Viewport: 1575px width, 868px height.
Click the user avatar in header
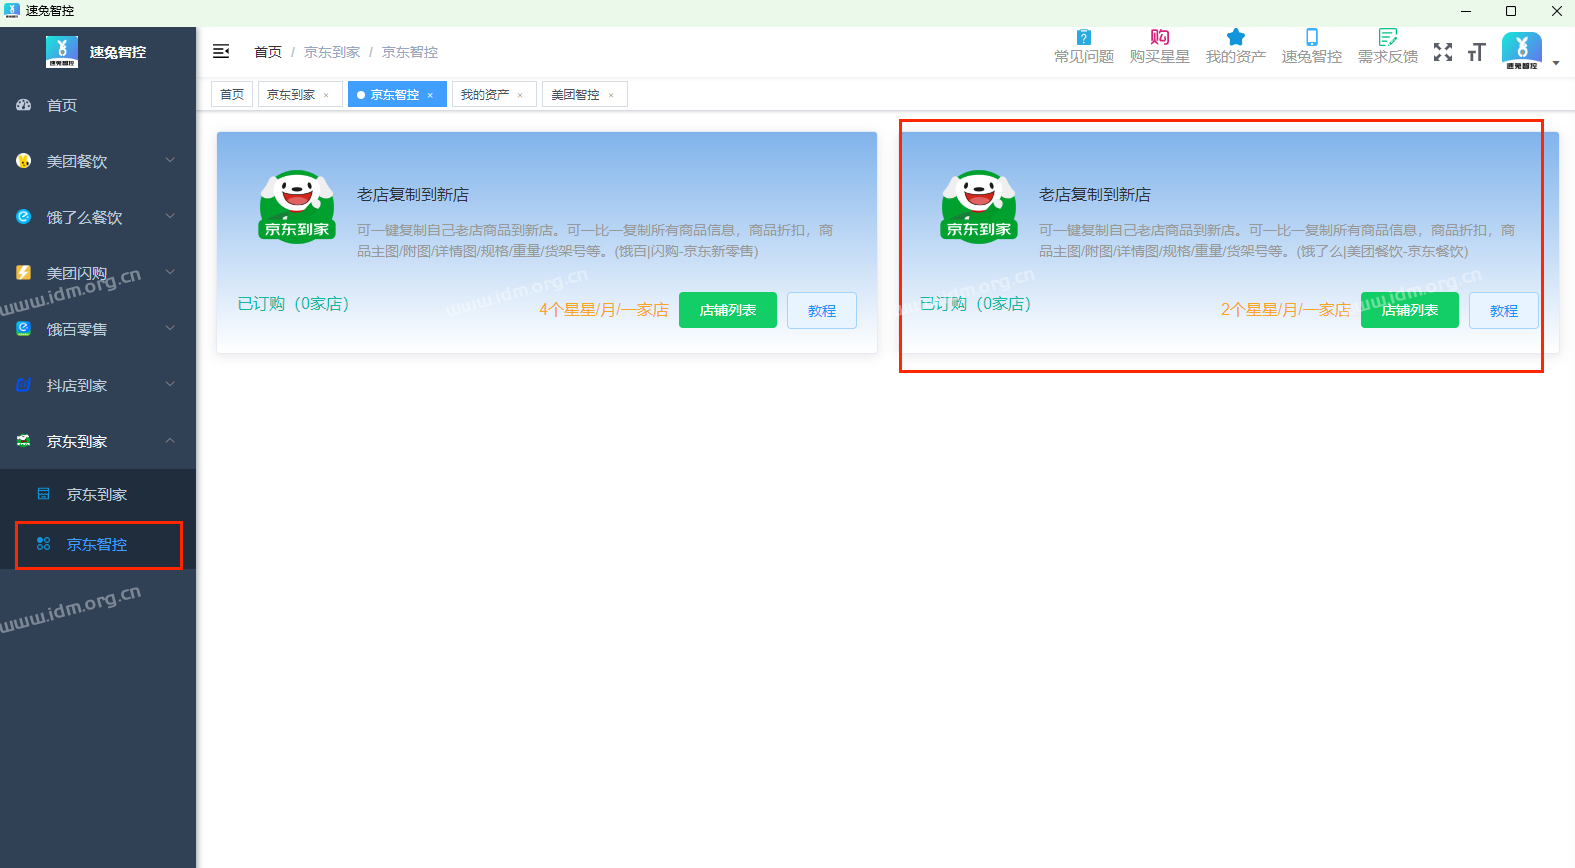pos(1522,51)
